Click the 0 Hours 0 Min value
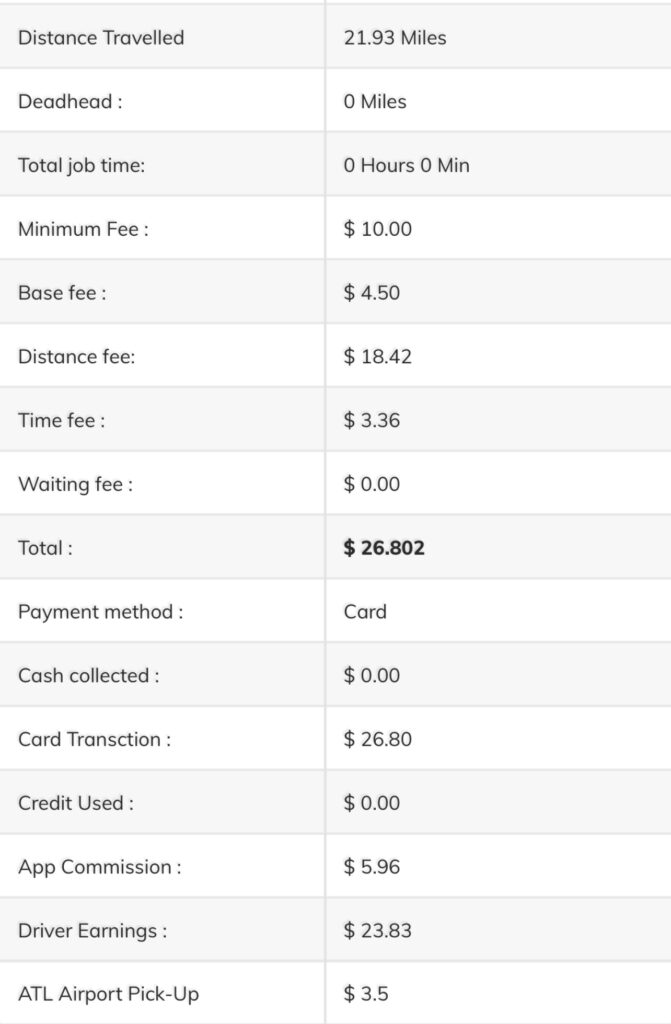 click(x=406, y=165)
